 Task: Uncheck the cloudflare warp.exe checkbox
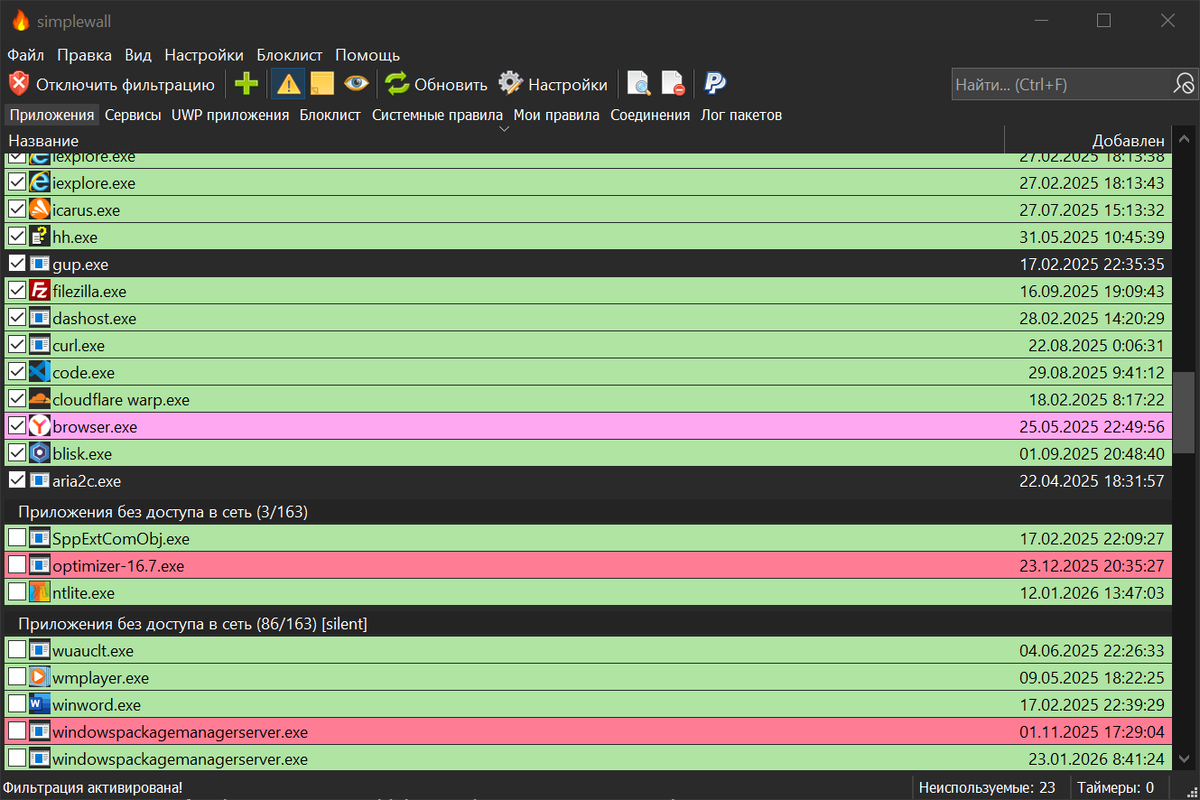[x=17, y=399]
